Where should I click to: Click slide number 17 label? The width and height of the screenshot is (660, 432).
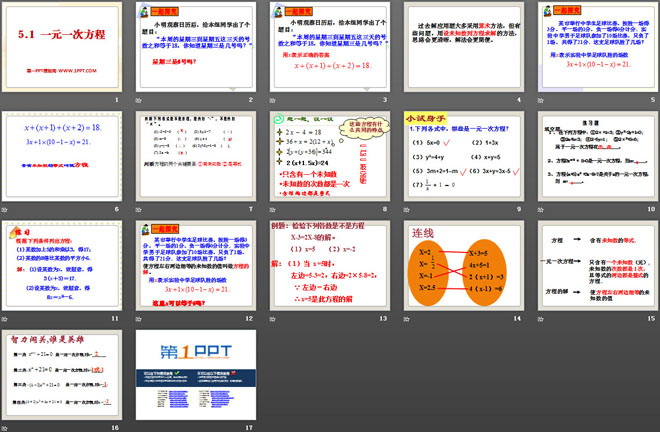pos(249,427)
